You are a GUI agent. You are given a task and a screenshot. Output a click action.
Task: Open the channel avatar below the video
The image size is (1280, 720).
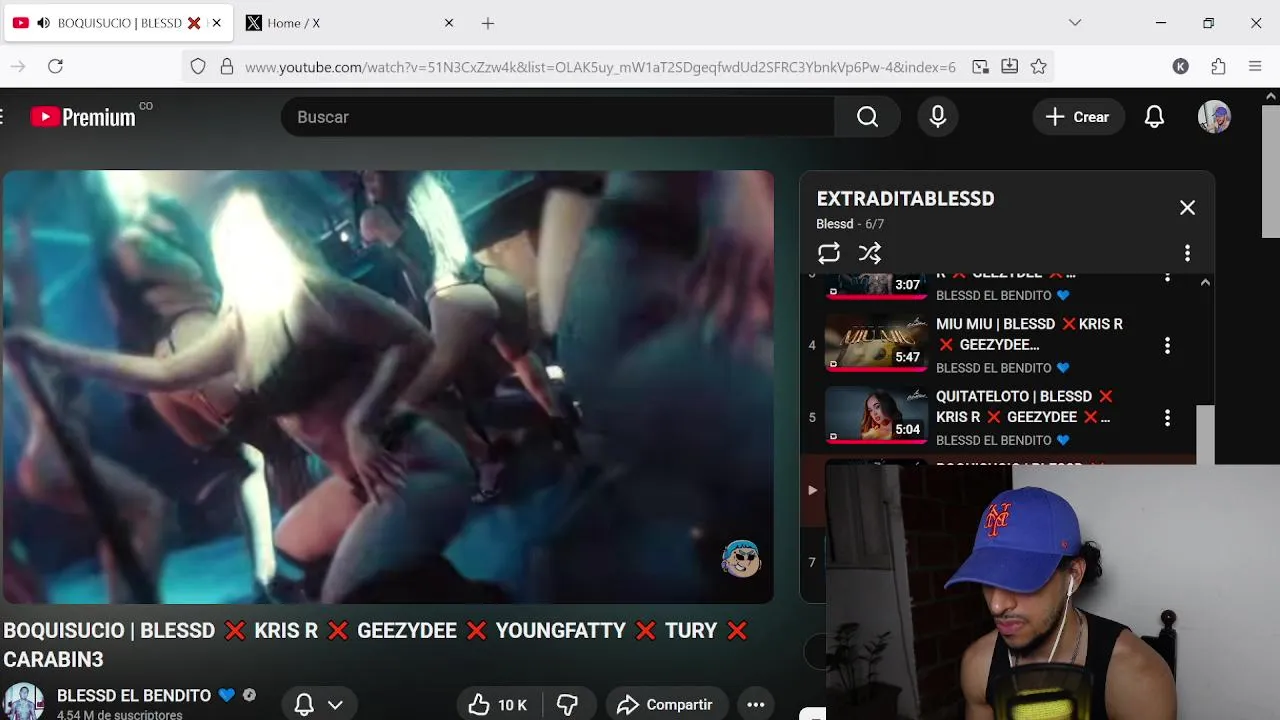pos(23,701)
